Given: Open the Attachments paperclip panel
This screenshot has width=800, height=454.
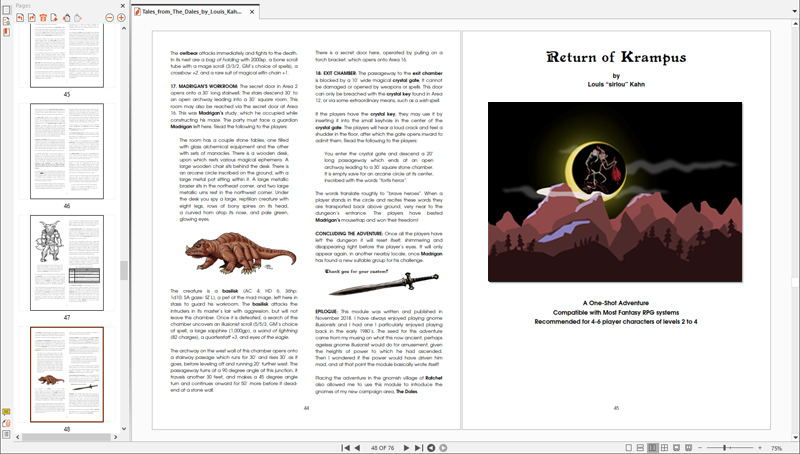Looking at the screenshot, I should pyautogui.click(x=6, y=423).
